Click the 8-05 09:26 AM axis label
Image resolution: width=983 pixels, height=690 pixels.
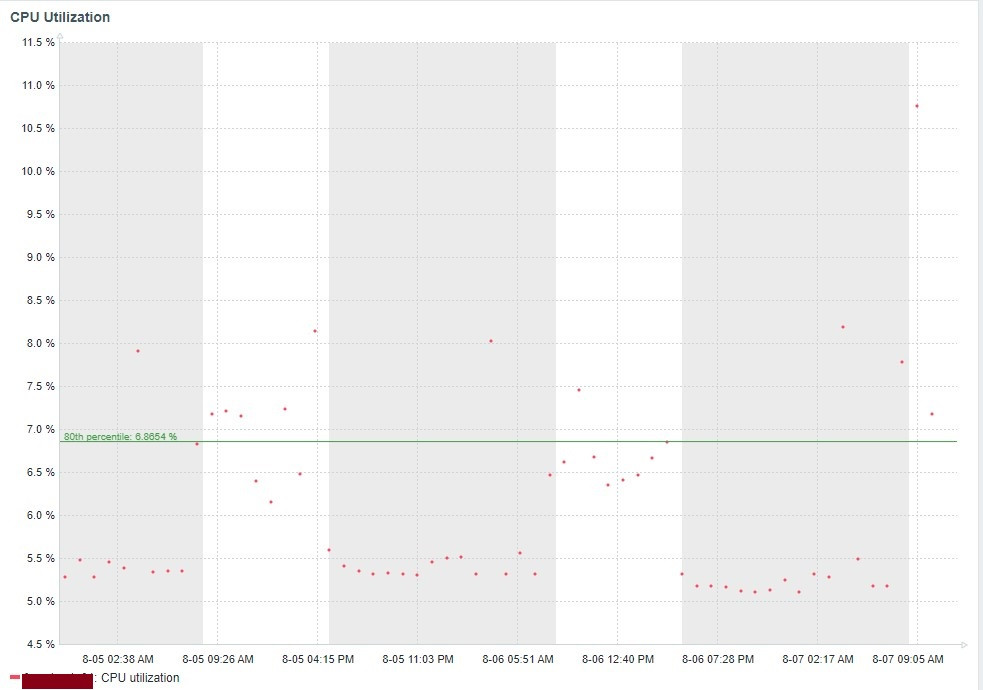218,659
